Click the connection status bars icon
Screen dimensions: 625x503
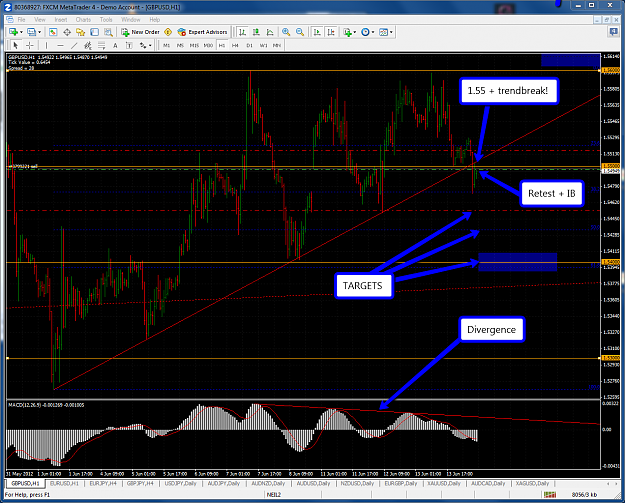coord(549,495)
